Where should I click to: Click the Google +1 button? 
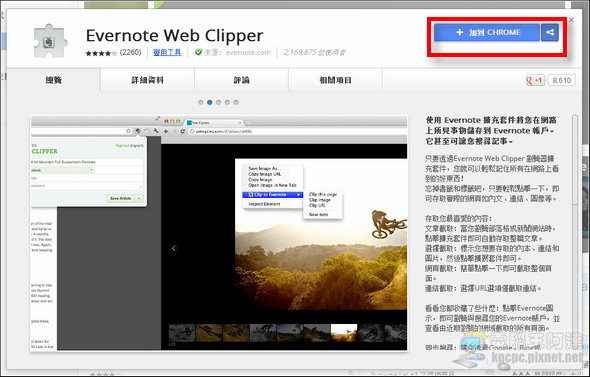(x=535, y=80)
